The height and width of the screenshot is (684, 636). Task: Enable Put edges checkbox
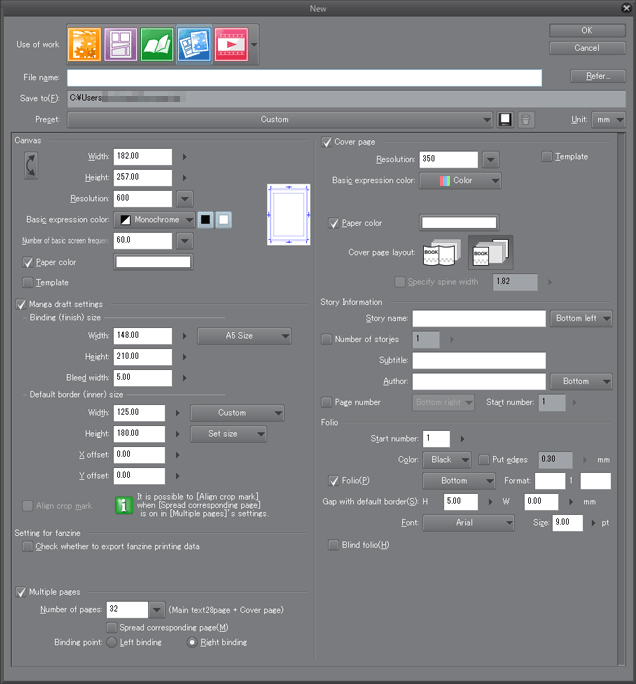pyautogui.click(x=484, y=460)
